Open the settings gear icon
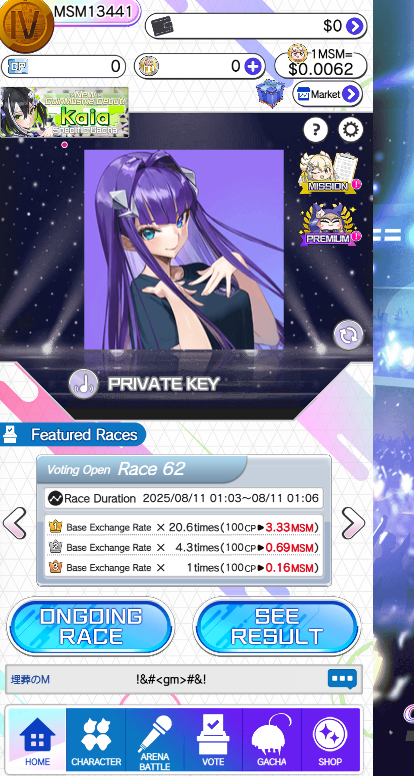This screenshot has width=414, height=776. (351, 130)
